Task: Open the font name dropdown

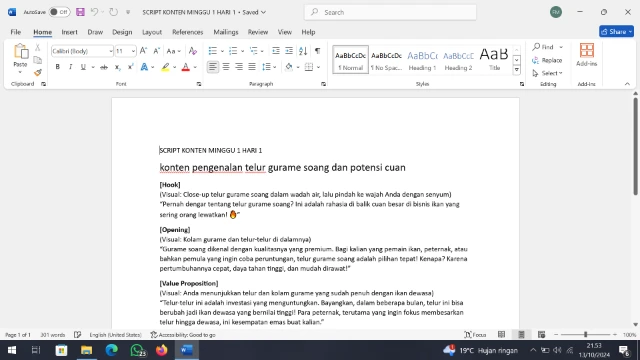Action: (x=111, y=51)
